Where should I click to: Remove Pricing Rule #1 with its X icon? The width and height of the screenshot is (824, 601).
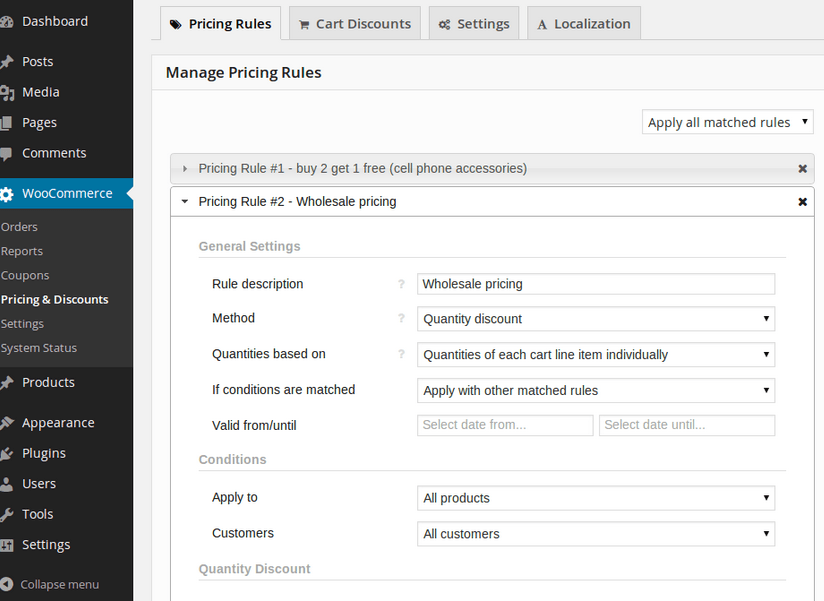tap(802, 169)
